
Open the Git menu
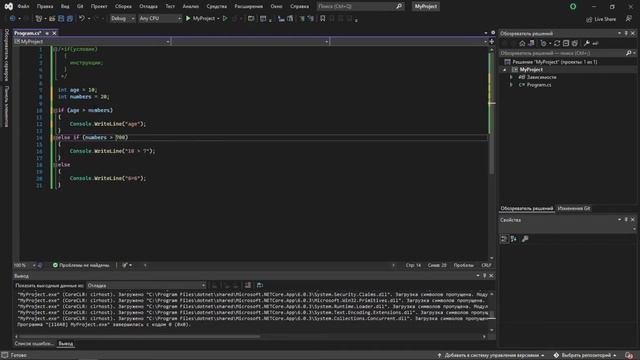click(x=80, y=6)
